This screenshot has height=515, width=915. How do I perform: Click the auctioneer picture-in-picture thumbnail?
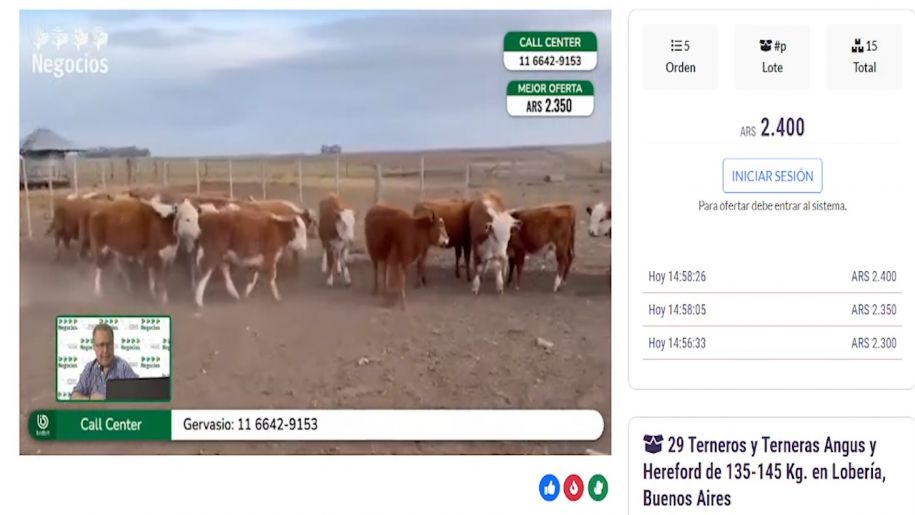(114, 359)
